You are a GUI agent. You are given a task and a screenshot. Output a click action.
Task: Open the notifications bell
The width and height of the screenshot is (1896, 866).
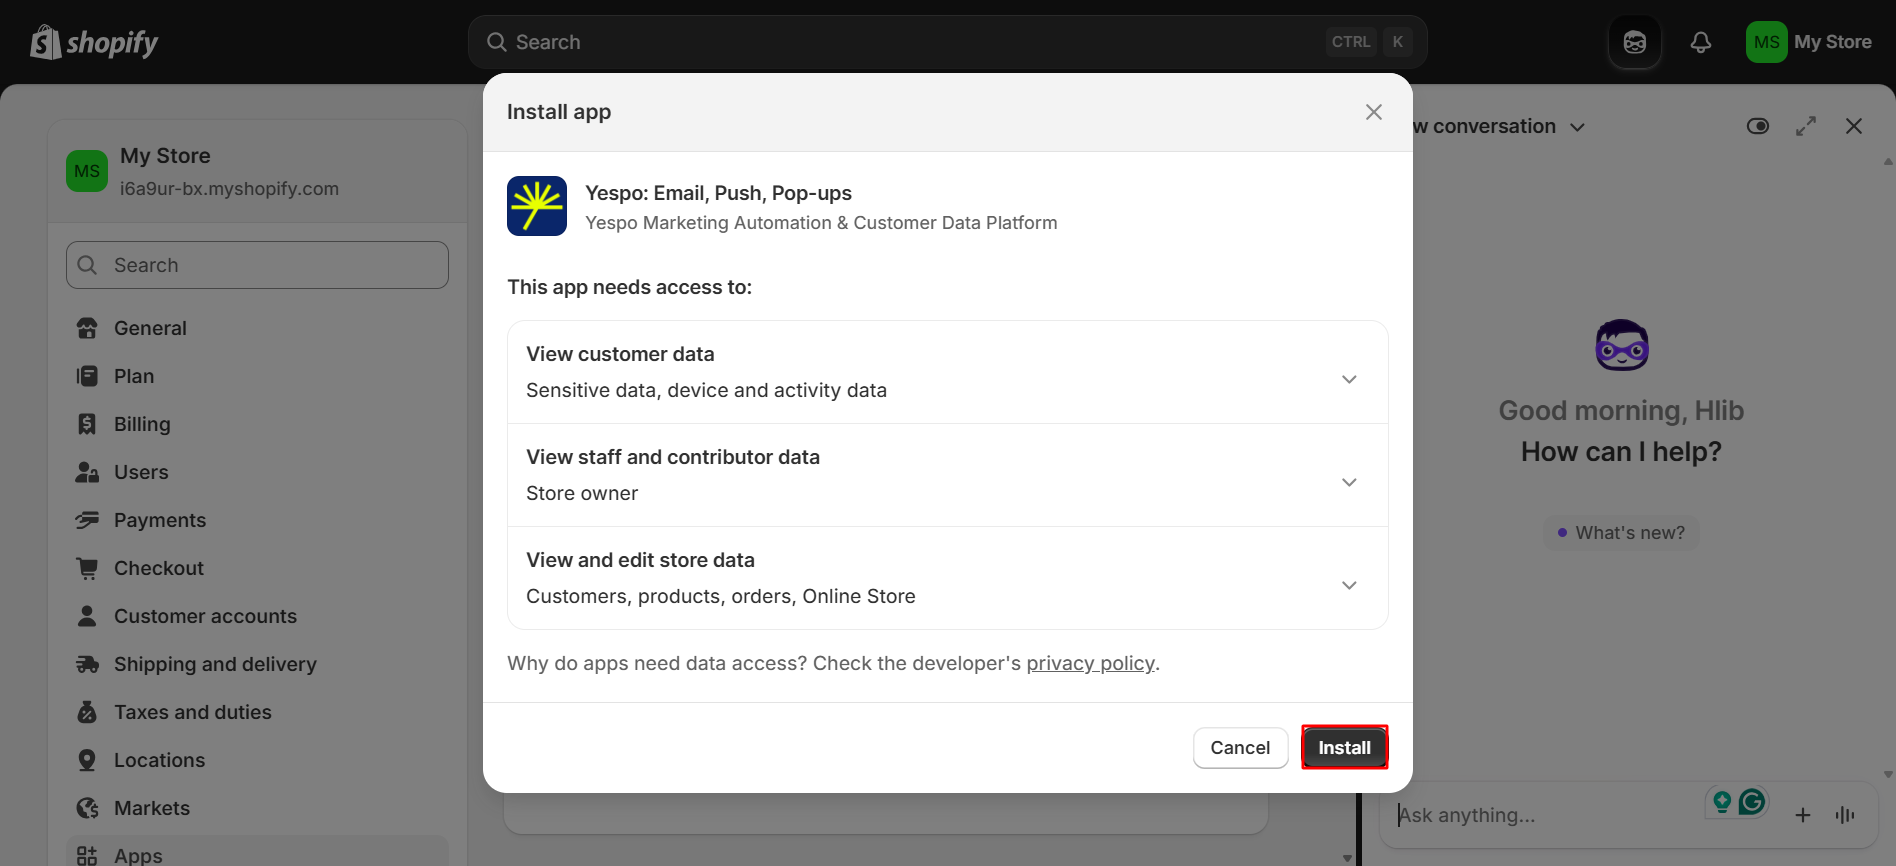pos(1701,42)
